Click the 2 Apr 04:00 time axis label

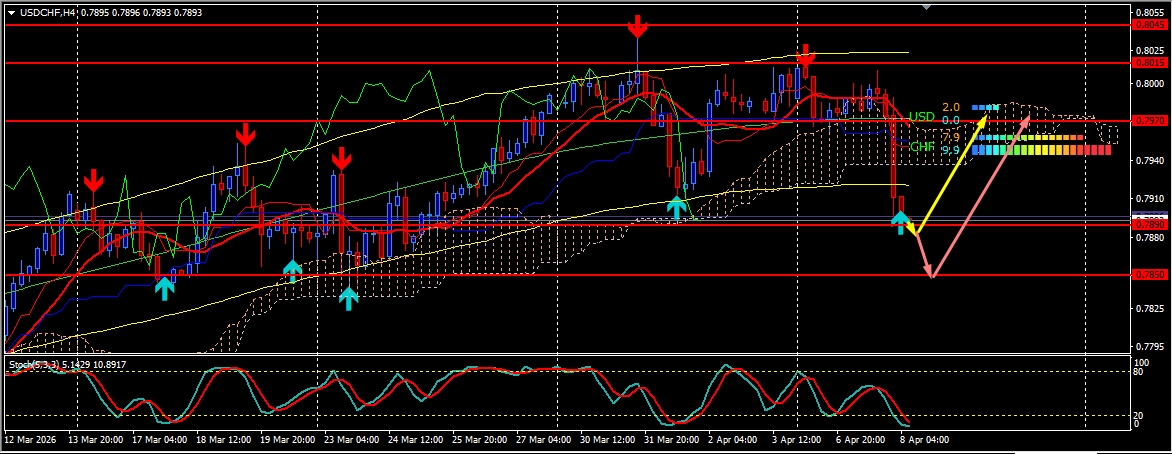(x=732, y=441)
